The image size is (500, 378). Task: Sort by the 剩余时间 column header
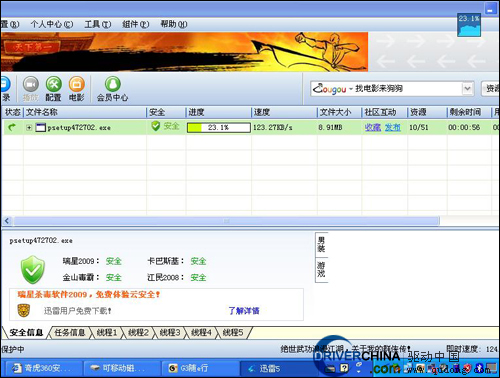(469, 112)
